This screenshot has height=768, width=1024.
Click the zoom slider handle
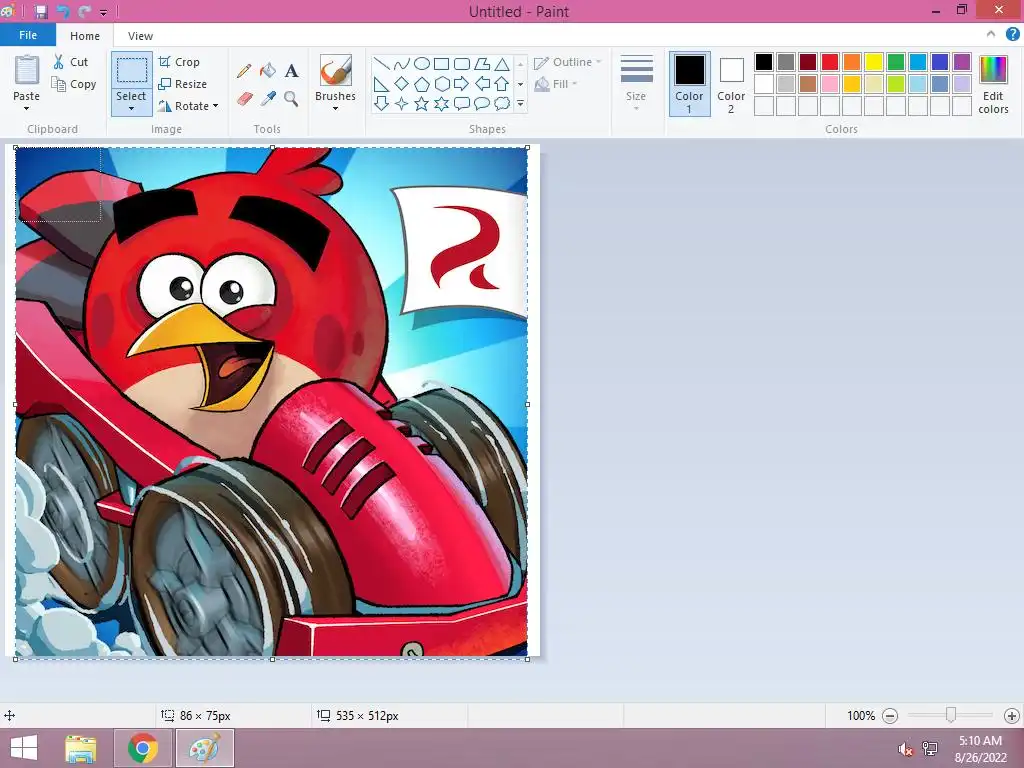951,715
